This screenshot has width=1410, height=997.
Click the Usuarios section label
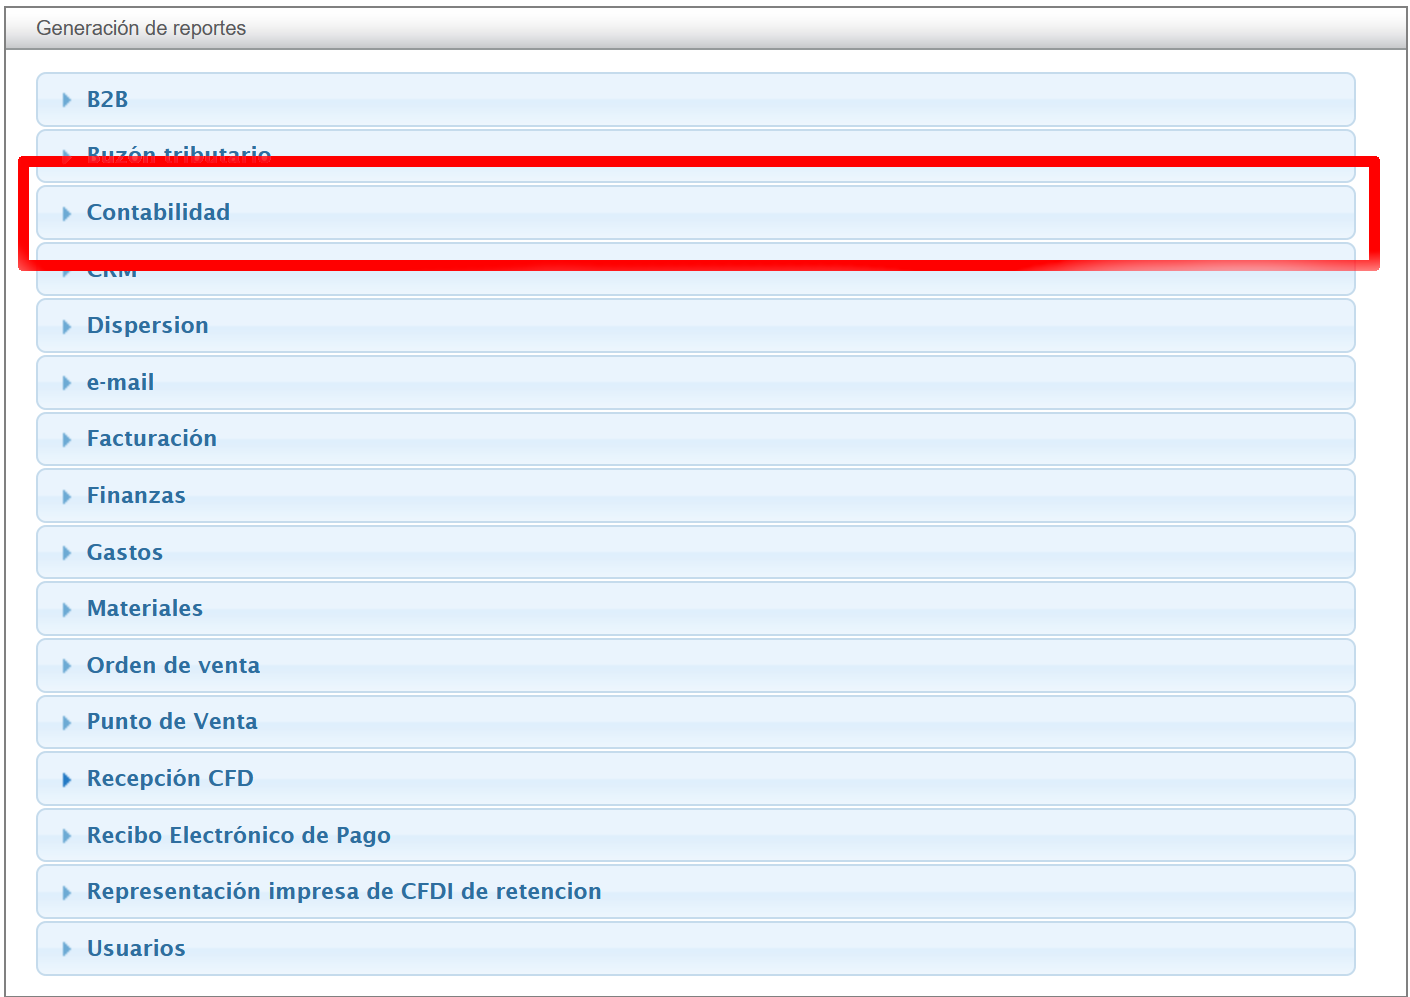(136, 948)
